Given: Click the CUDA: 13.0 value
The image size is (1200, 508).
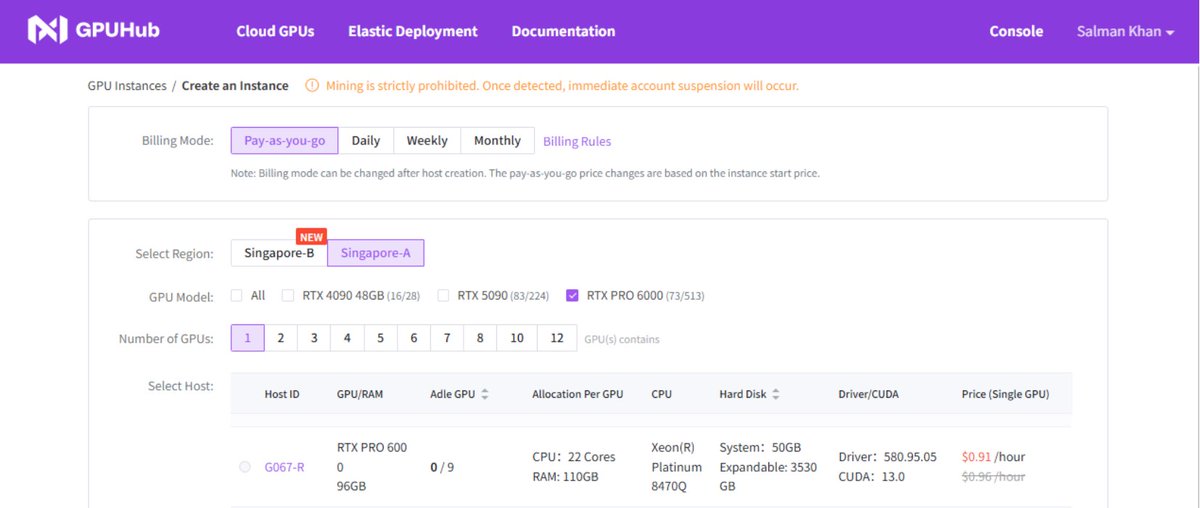Looking at the screenshot, I should 871,477.
